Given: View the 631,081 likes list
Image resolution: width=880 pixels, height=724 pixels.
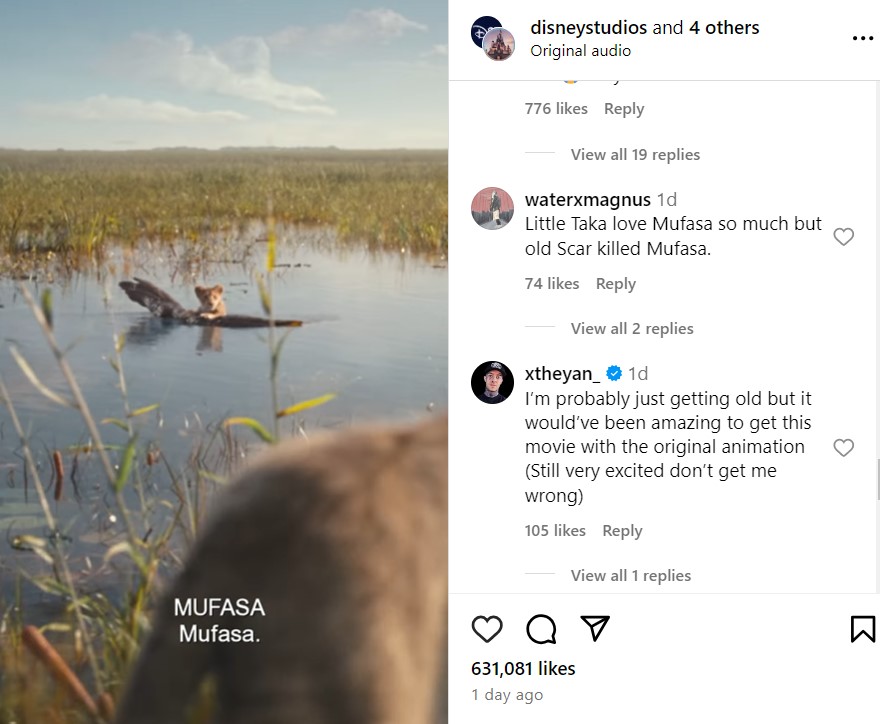Looking at the screenshot, I should (523, 668).
